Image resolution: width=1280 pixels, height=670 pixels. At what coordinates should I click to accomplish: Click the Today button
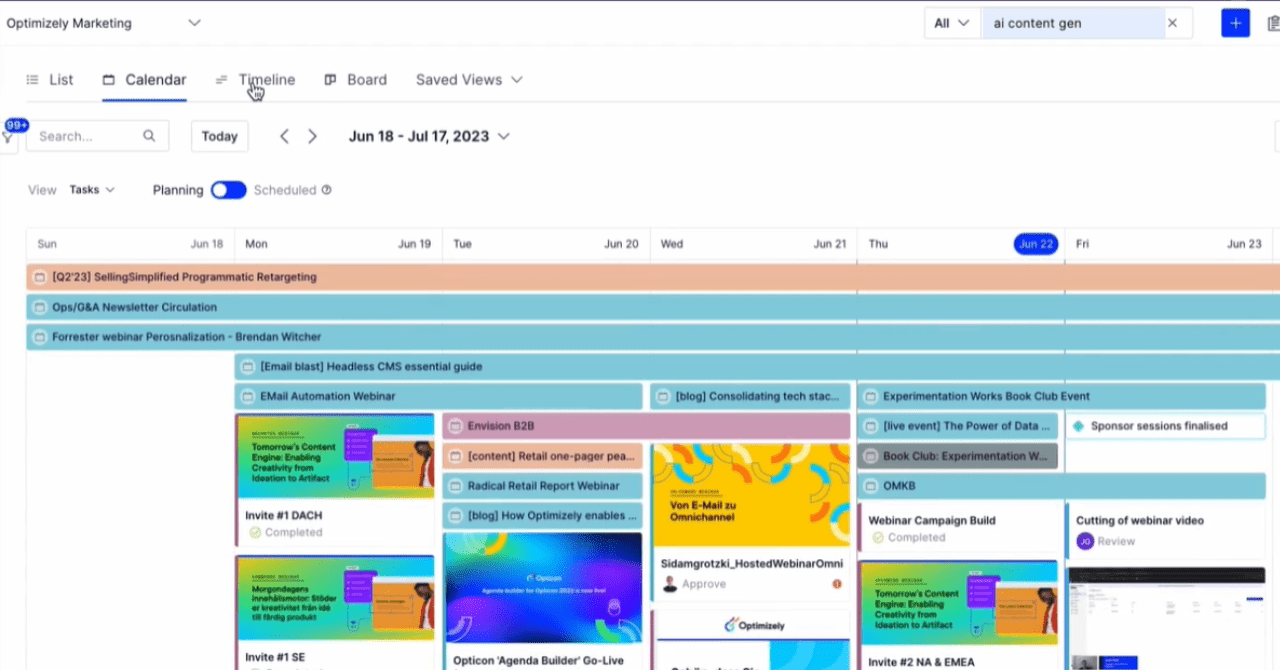[220, 136]
